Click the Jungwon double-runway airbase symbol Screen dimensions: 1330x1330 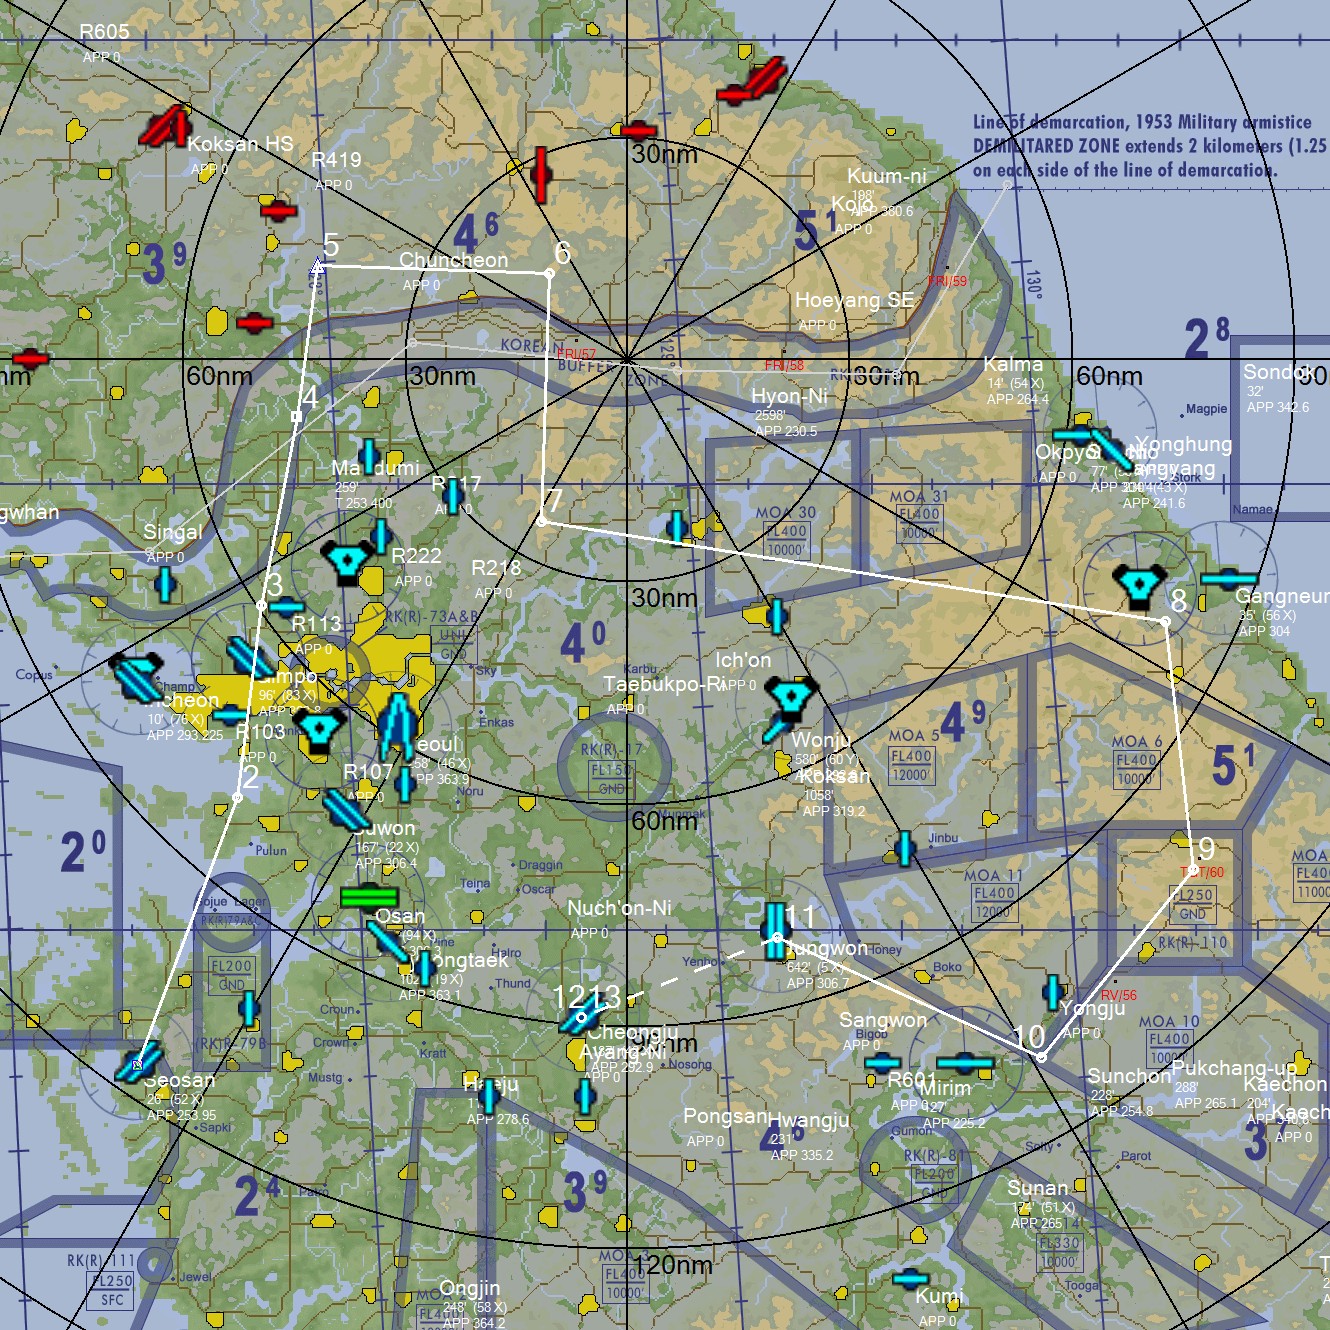pyautogui.click(x=776, y=930)
